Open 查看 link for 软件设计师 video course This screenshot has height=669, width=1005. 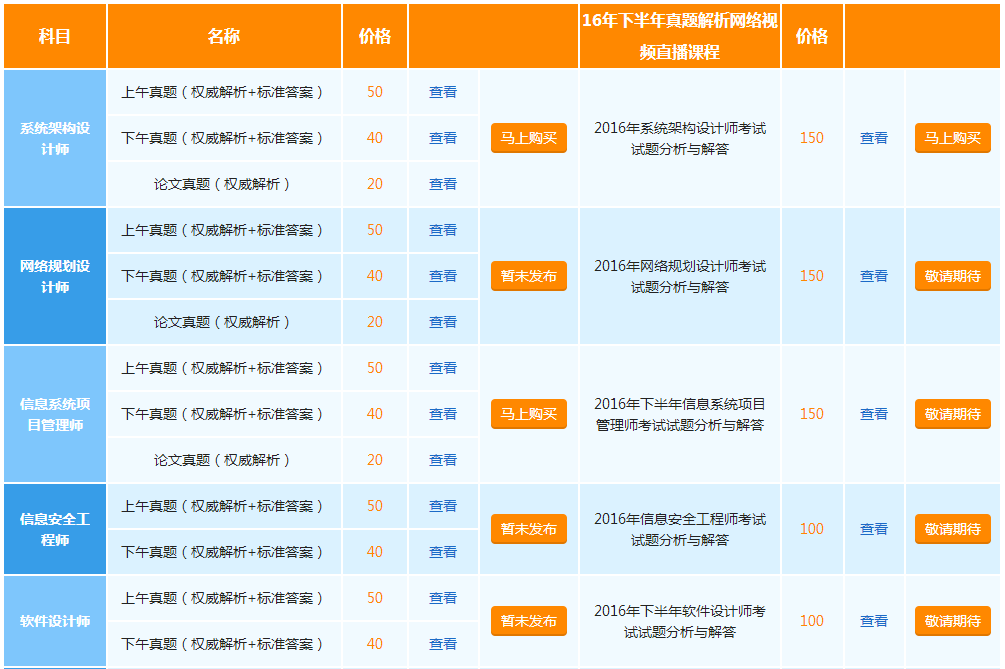pos(874,621)
